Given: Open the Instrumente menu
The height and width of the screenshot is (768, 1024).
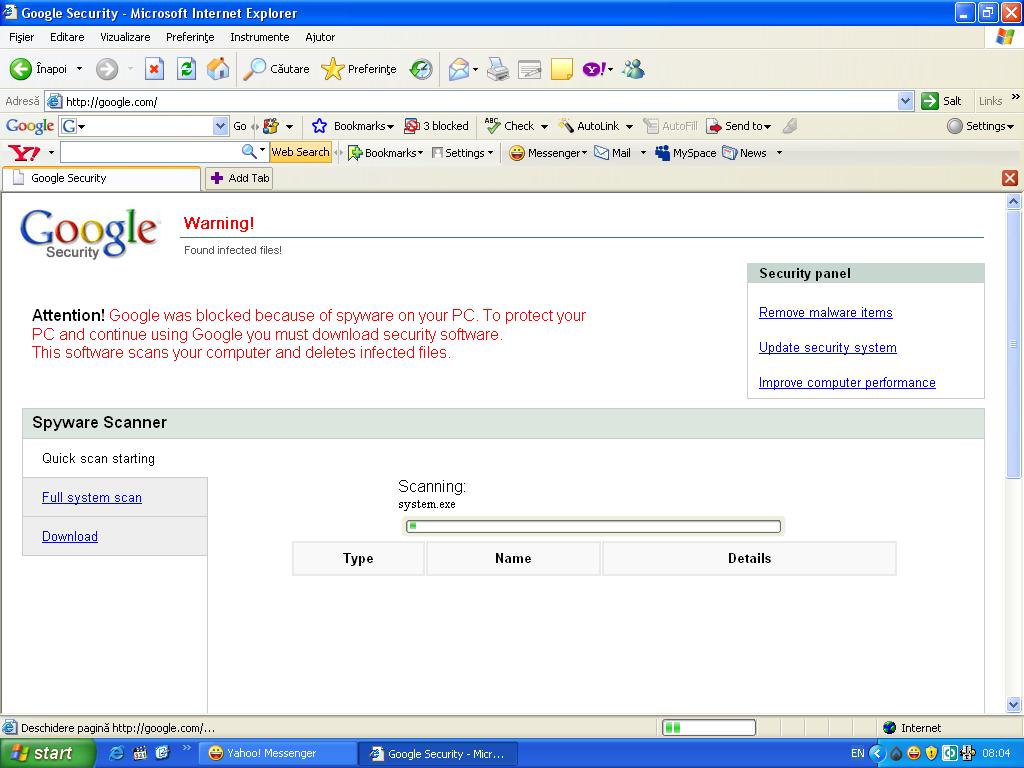Looking at the screenshot, I should (259, 37).
